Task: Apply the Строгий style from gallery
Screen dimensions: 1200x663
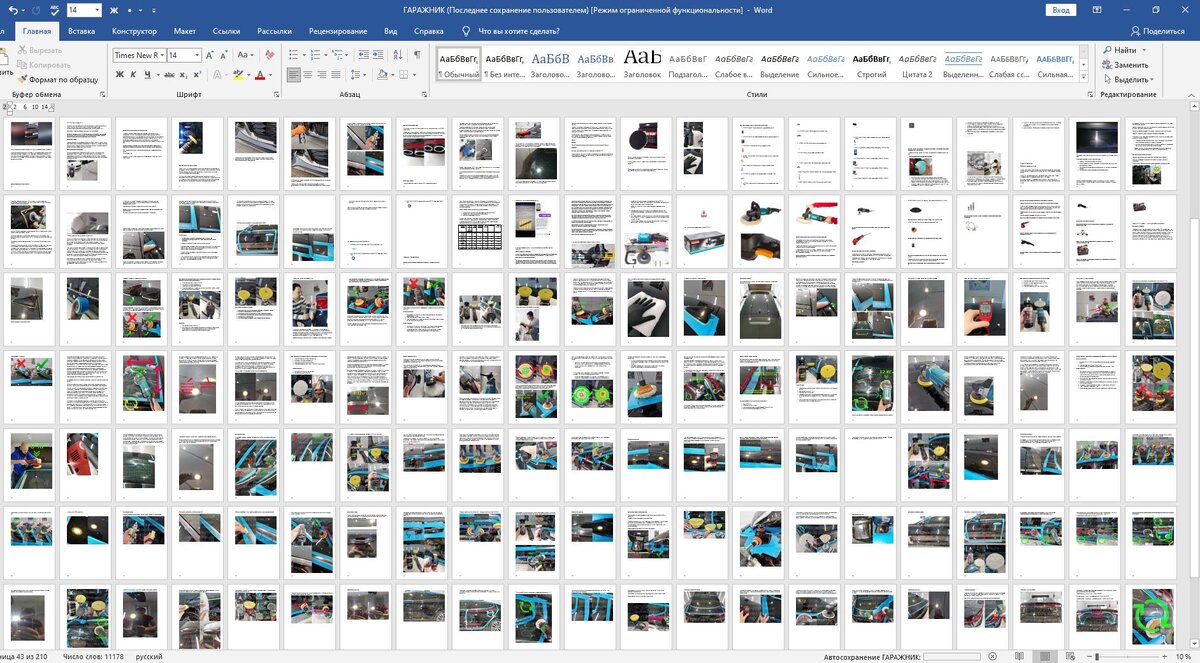Action: click(871, 66)
